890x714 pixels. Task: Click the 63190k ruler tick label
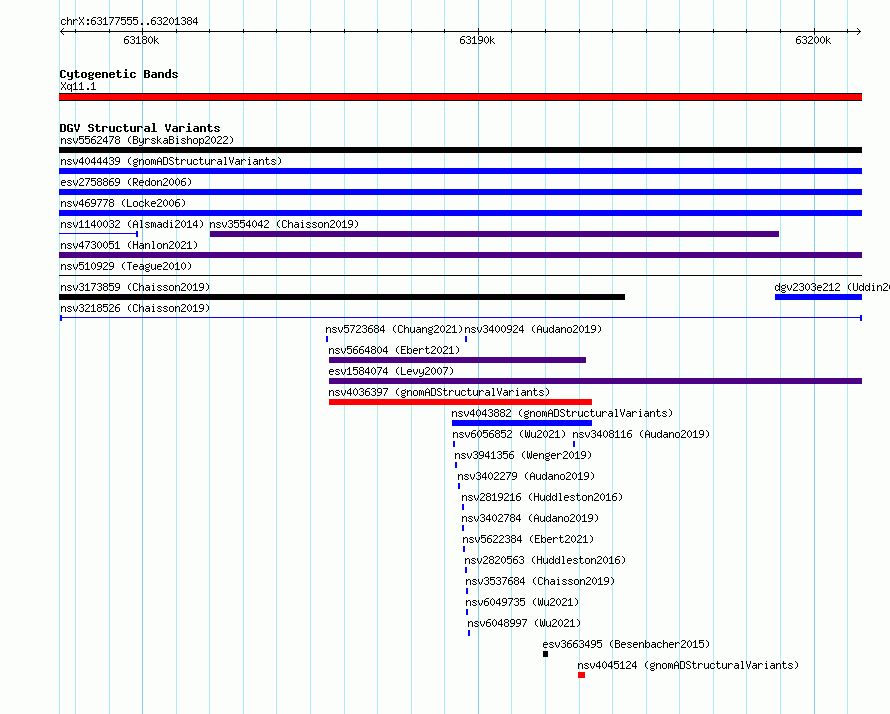(x=477, y=40)
